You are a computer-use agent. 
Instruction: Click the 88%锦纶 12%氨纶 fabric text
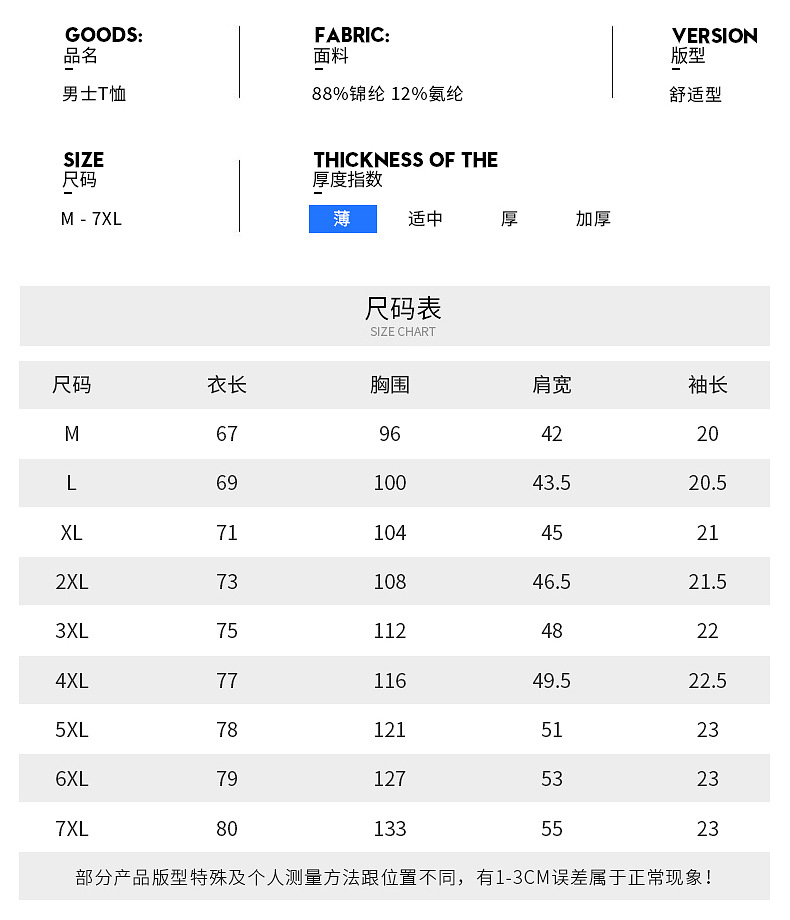[387, 95]
